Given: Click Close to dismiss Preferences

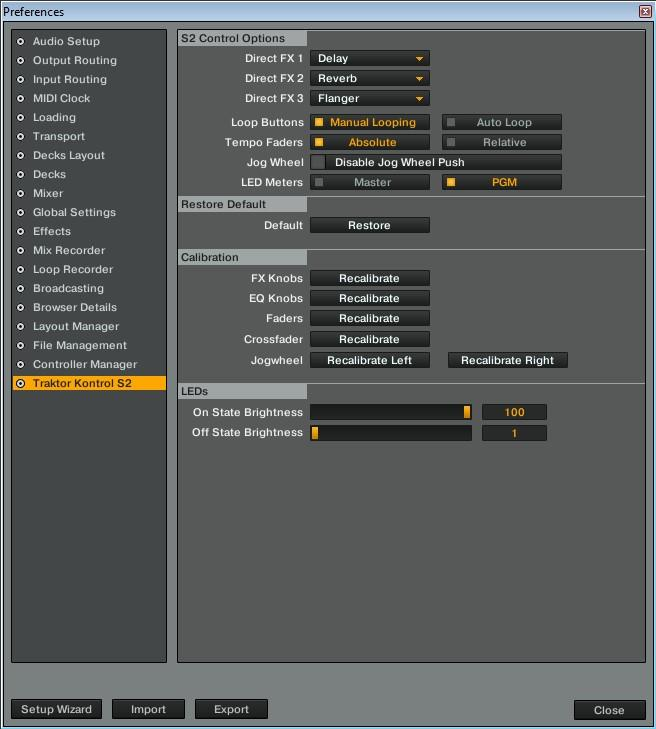Looking at the screenshot, I should tap(609, 710).
